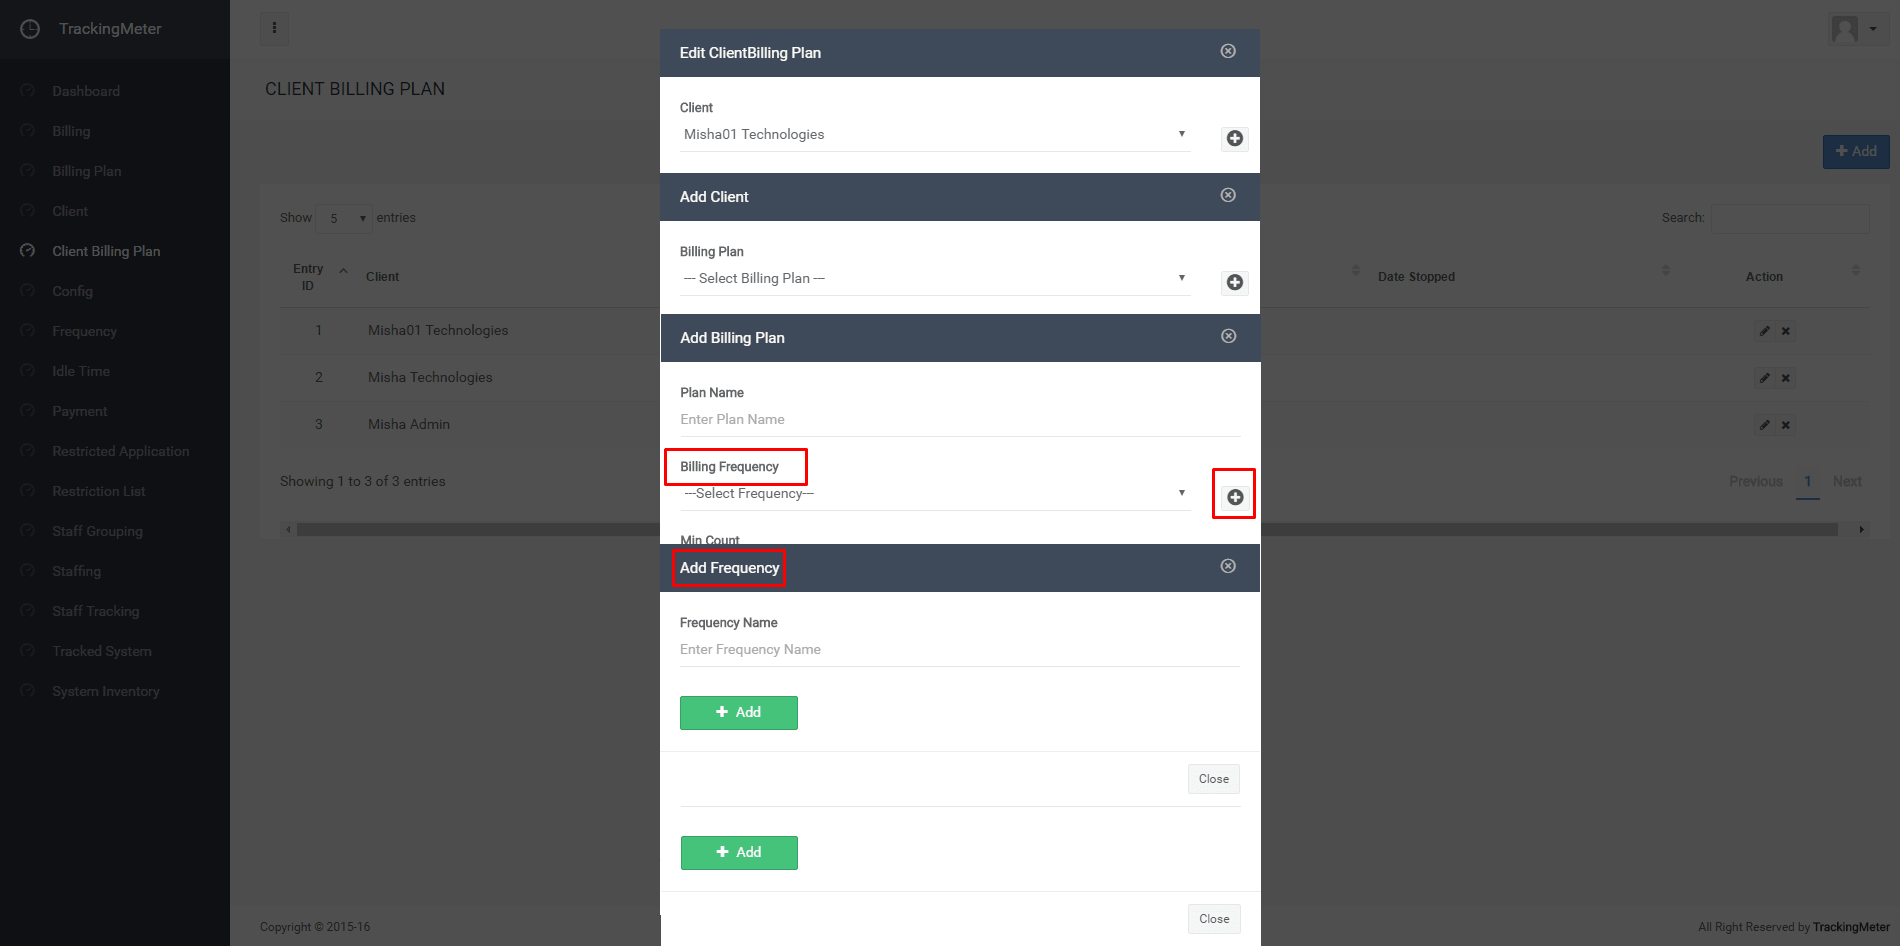Image resolution: width=1900 pixels, height=946 pixels.
Task: Click the Enter Frequency Name field
Action: point(959,650)
